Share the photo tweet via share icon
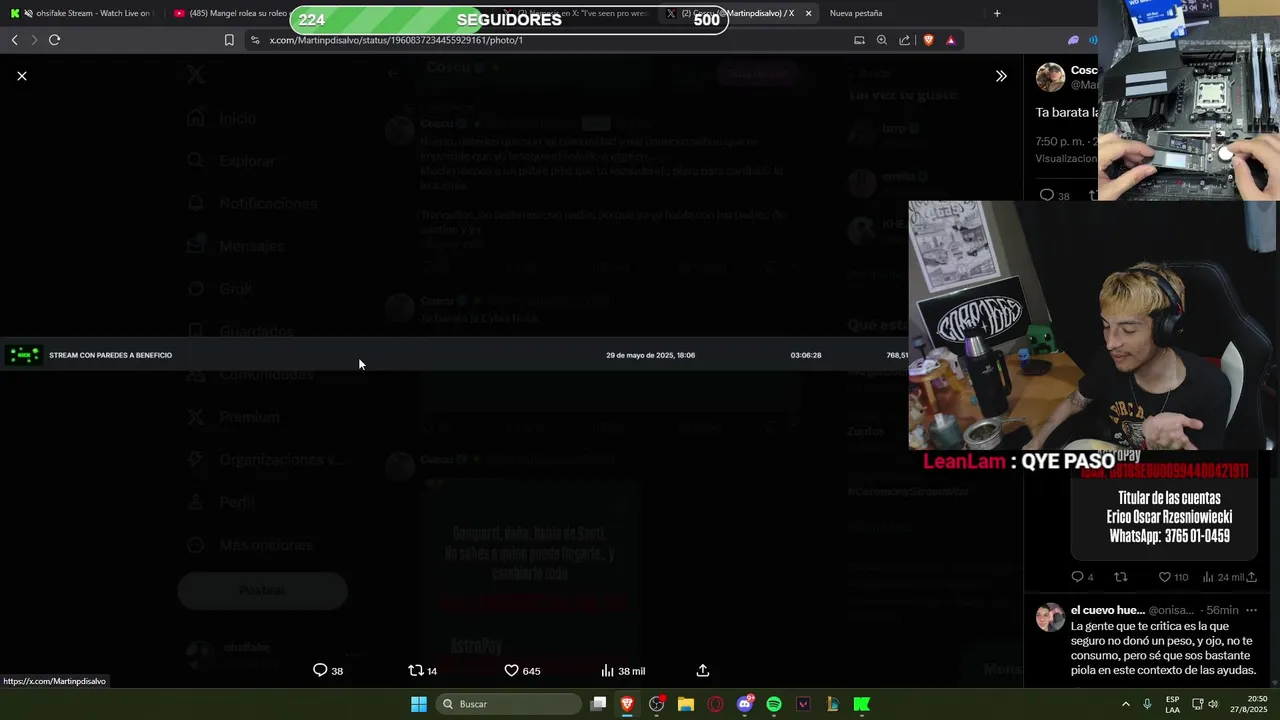This screenshot has height=720, width=1280. (703, 671)
